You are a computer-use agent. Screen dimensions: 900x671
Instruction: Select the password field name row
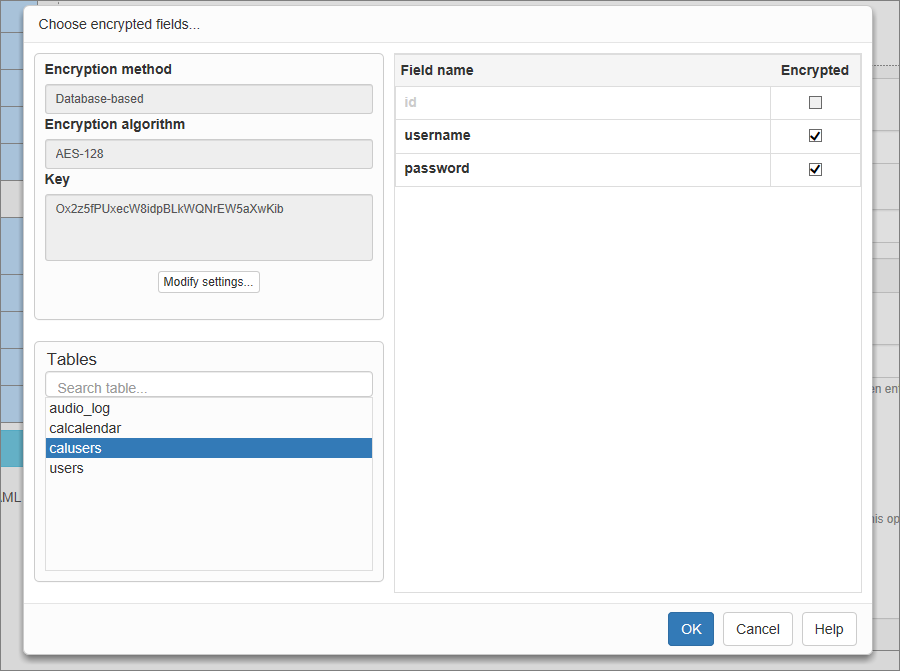point(437,169)
